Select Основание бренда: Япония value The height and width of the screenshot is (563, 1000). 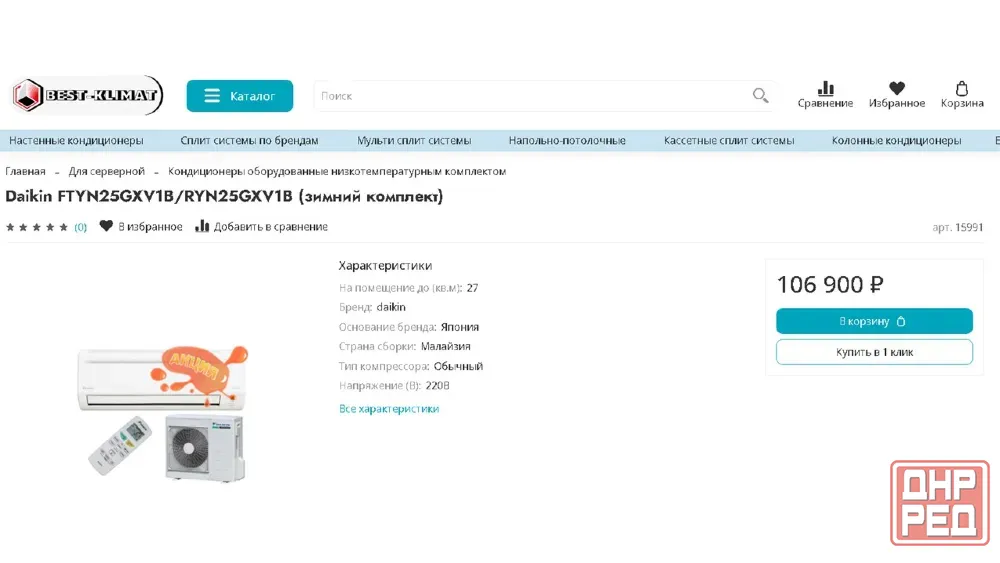[x=460, y=327]
